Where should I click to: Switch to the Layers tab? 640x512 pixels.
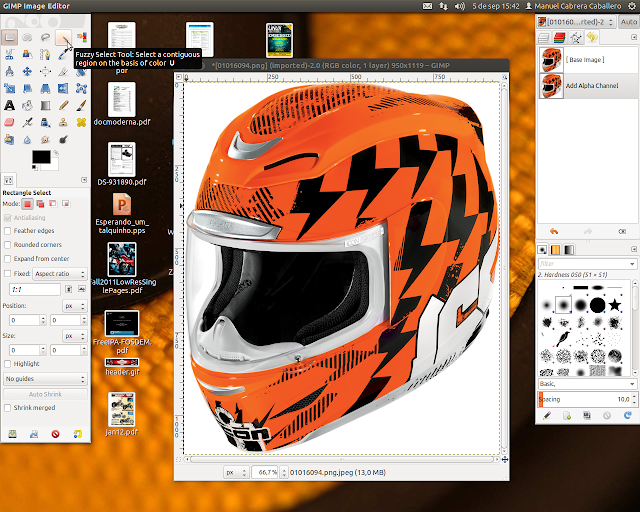point(543,38)
